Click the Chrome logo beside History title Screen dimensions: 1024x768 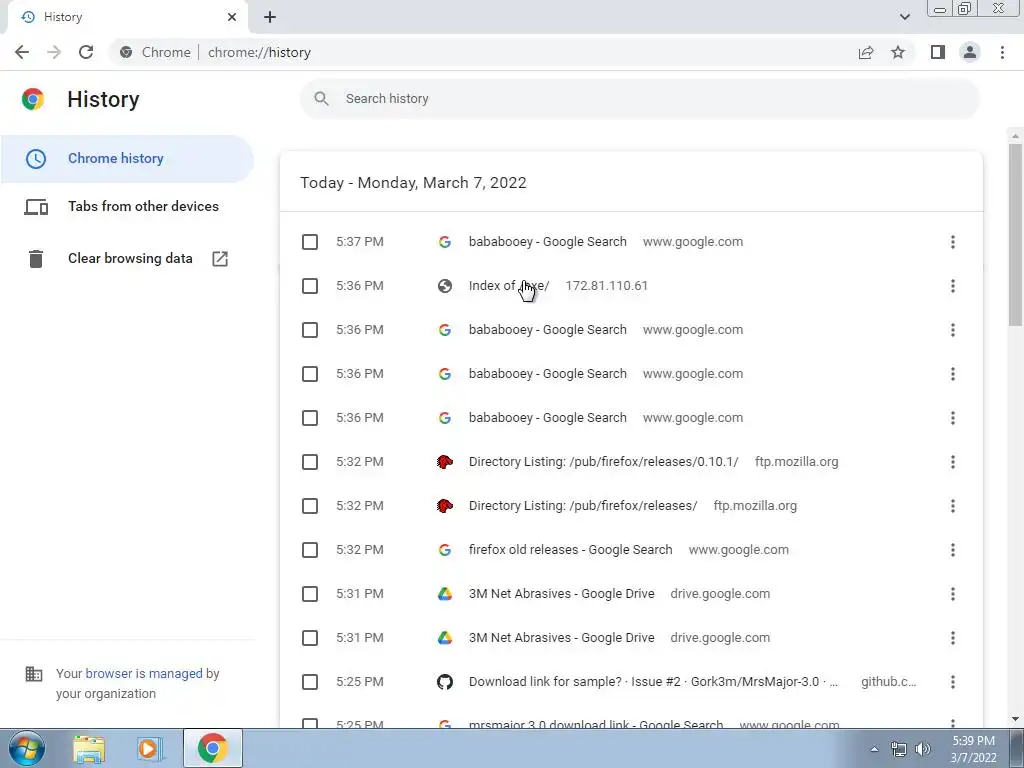click(33, 99)
